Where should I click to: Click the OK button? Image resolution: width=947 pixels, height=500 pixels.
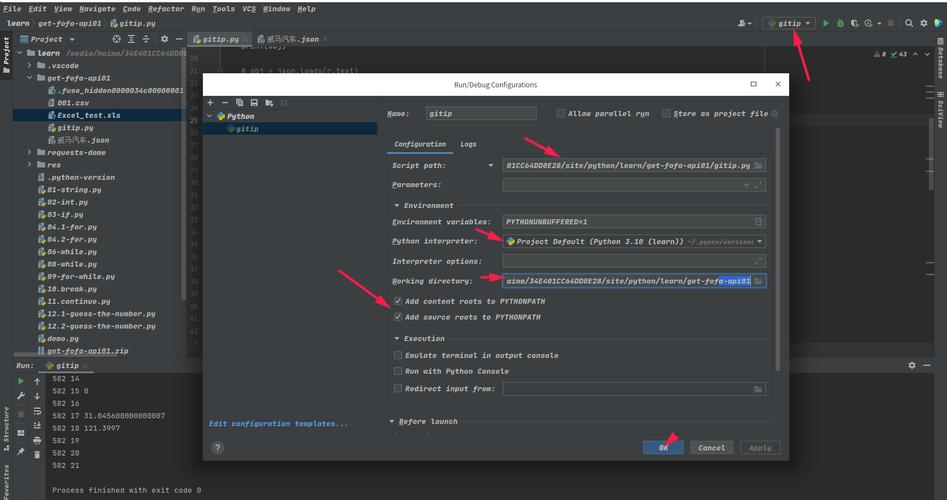[663, 448]
